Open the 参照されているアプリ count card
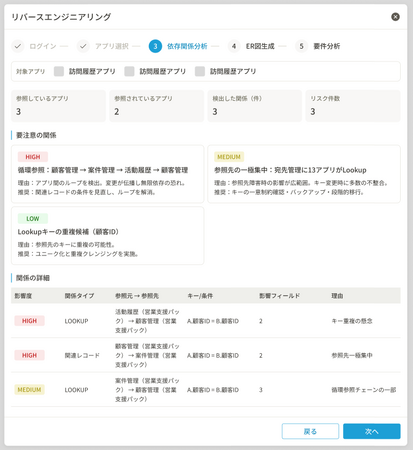 (157, 106)
